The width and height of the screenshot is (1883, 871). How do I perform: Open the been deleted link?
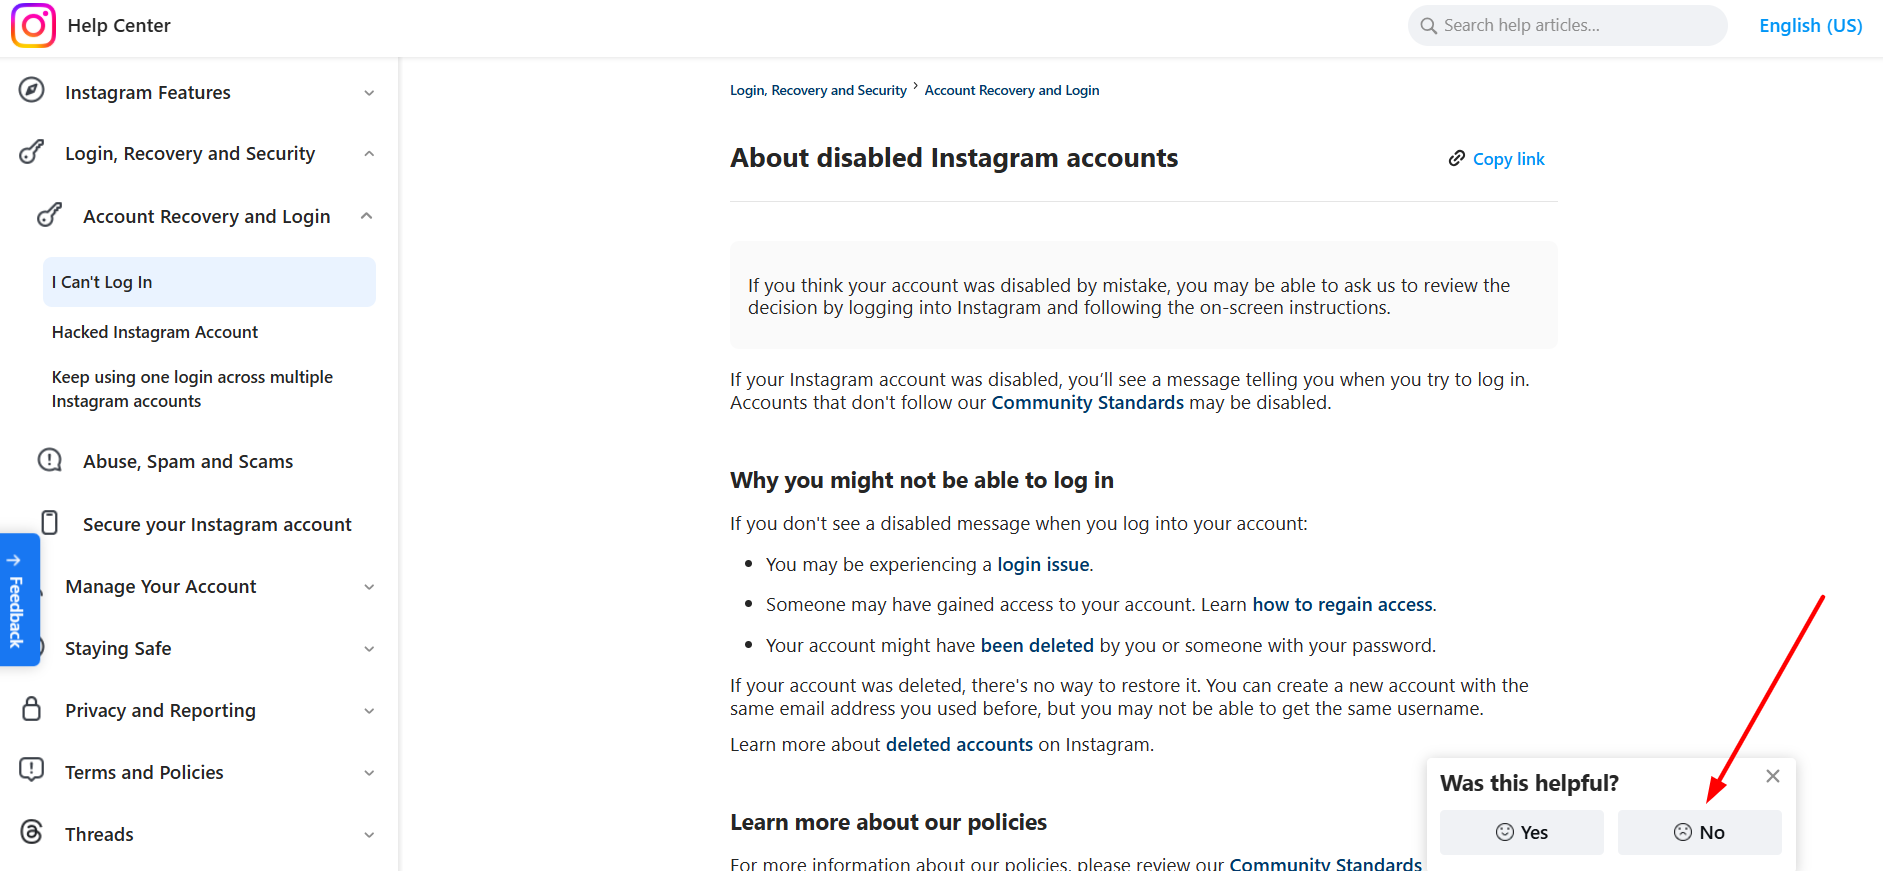1037,645
